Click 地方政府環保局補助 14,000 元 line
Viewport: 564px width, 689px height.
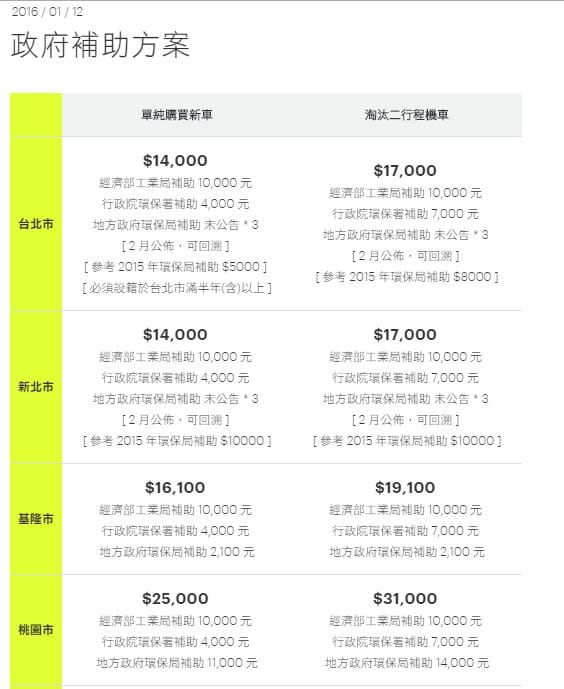click(x=407, y=663)
